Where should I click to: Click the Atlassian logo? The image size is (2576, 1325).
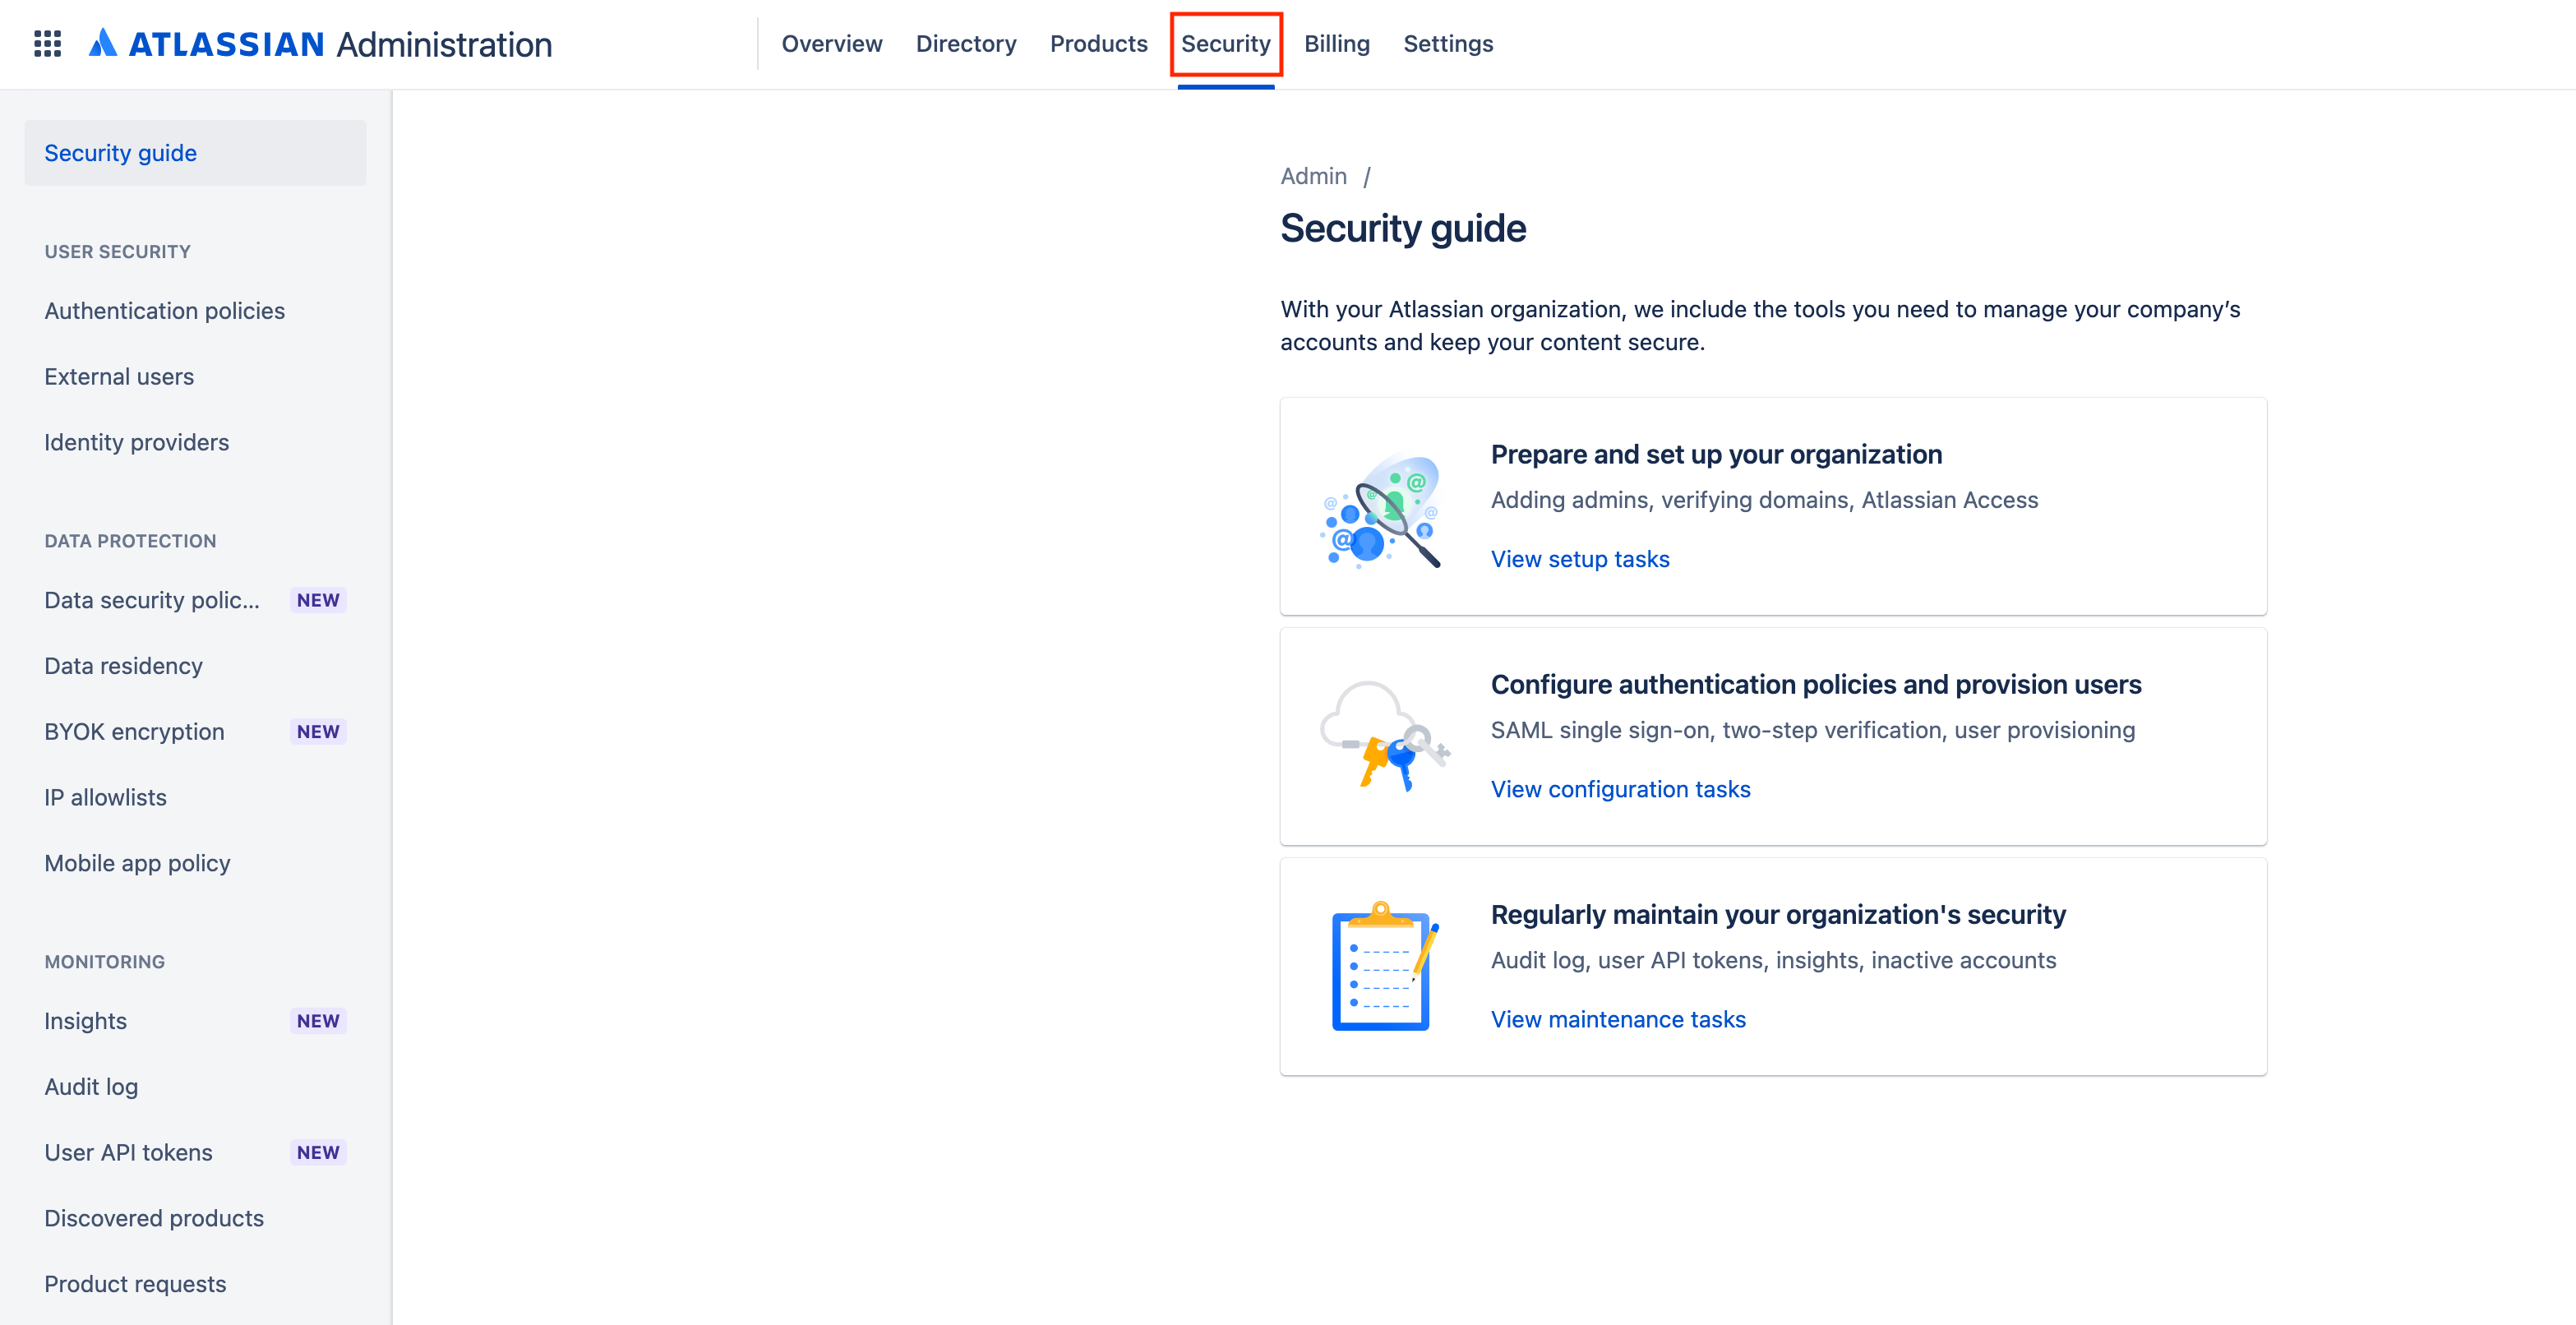pos(102,44)
